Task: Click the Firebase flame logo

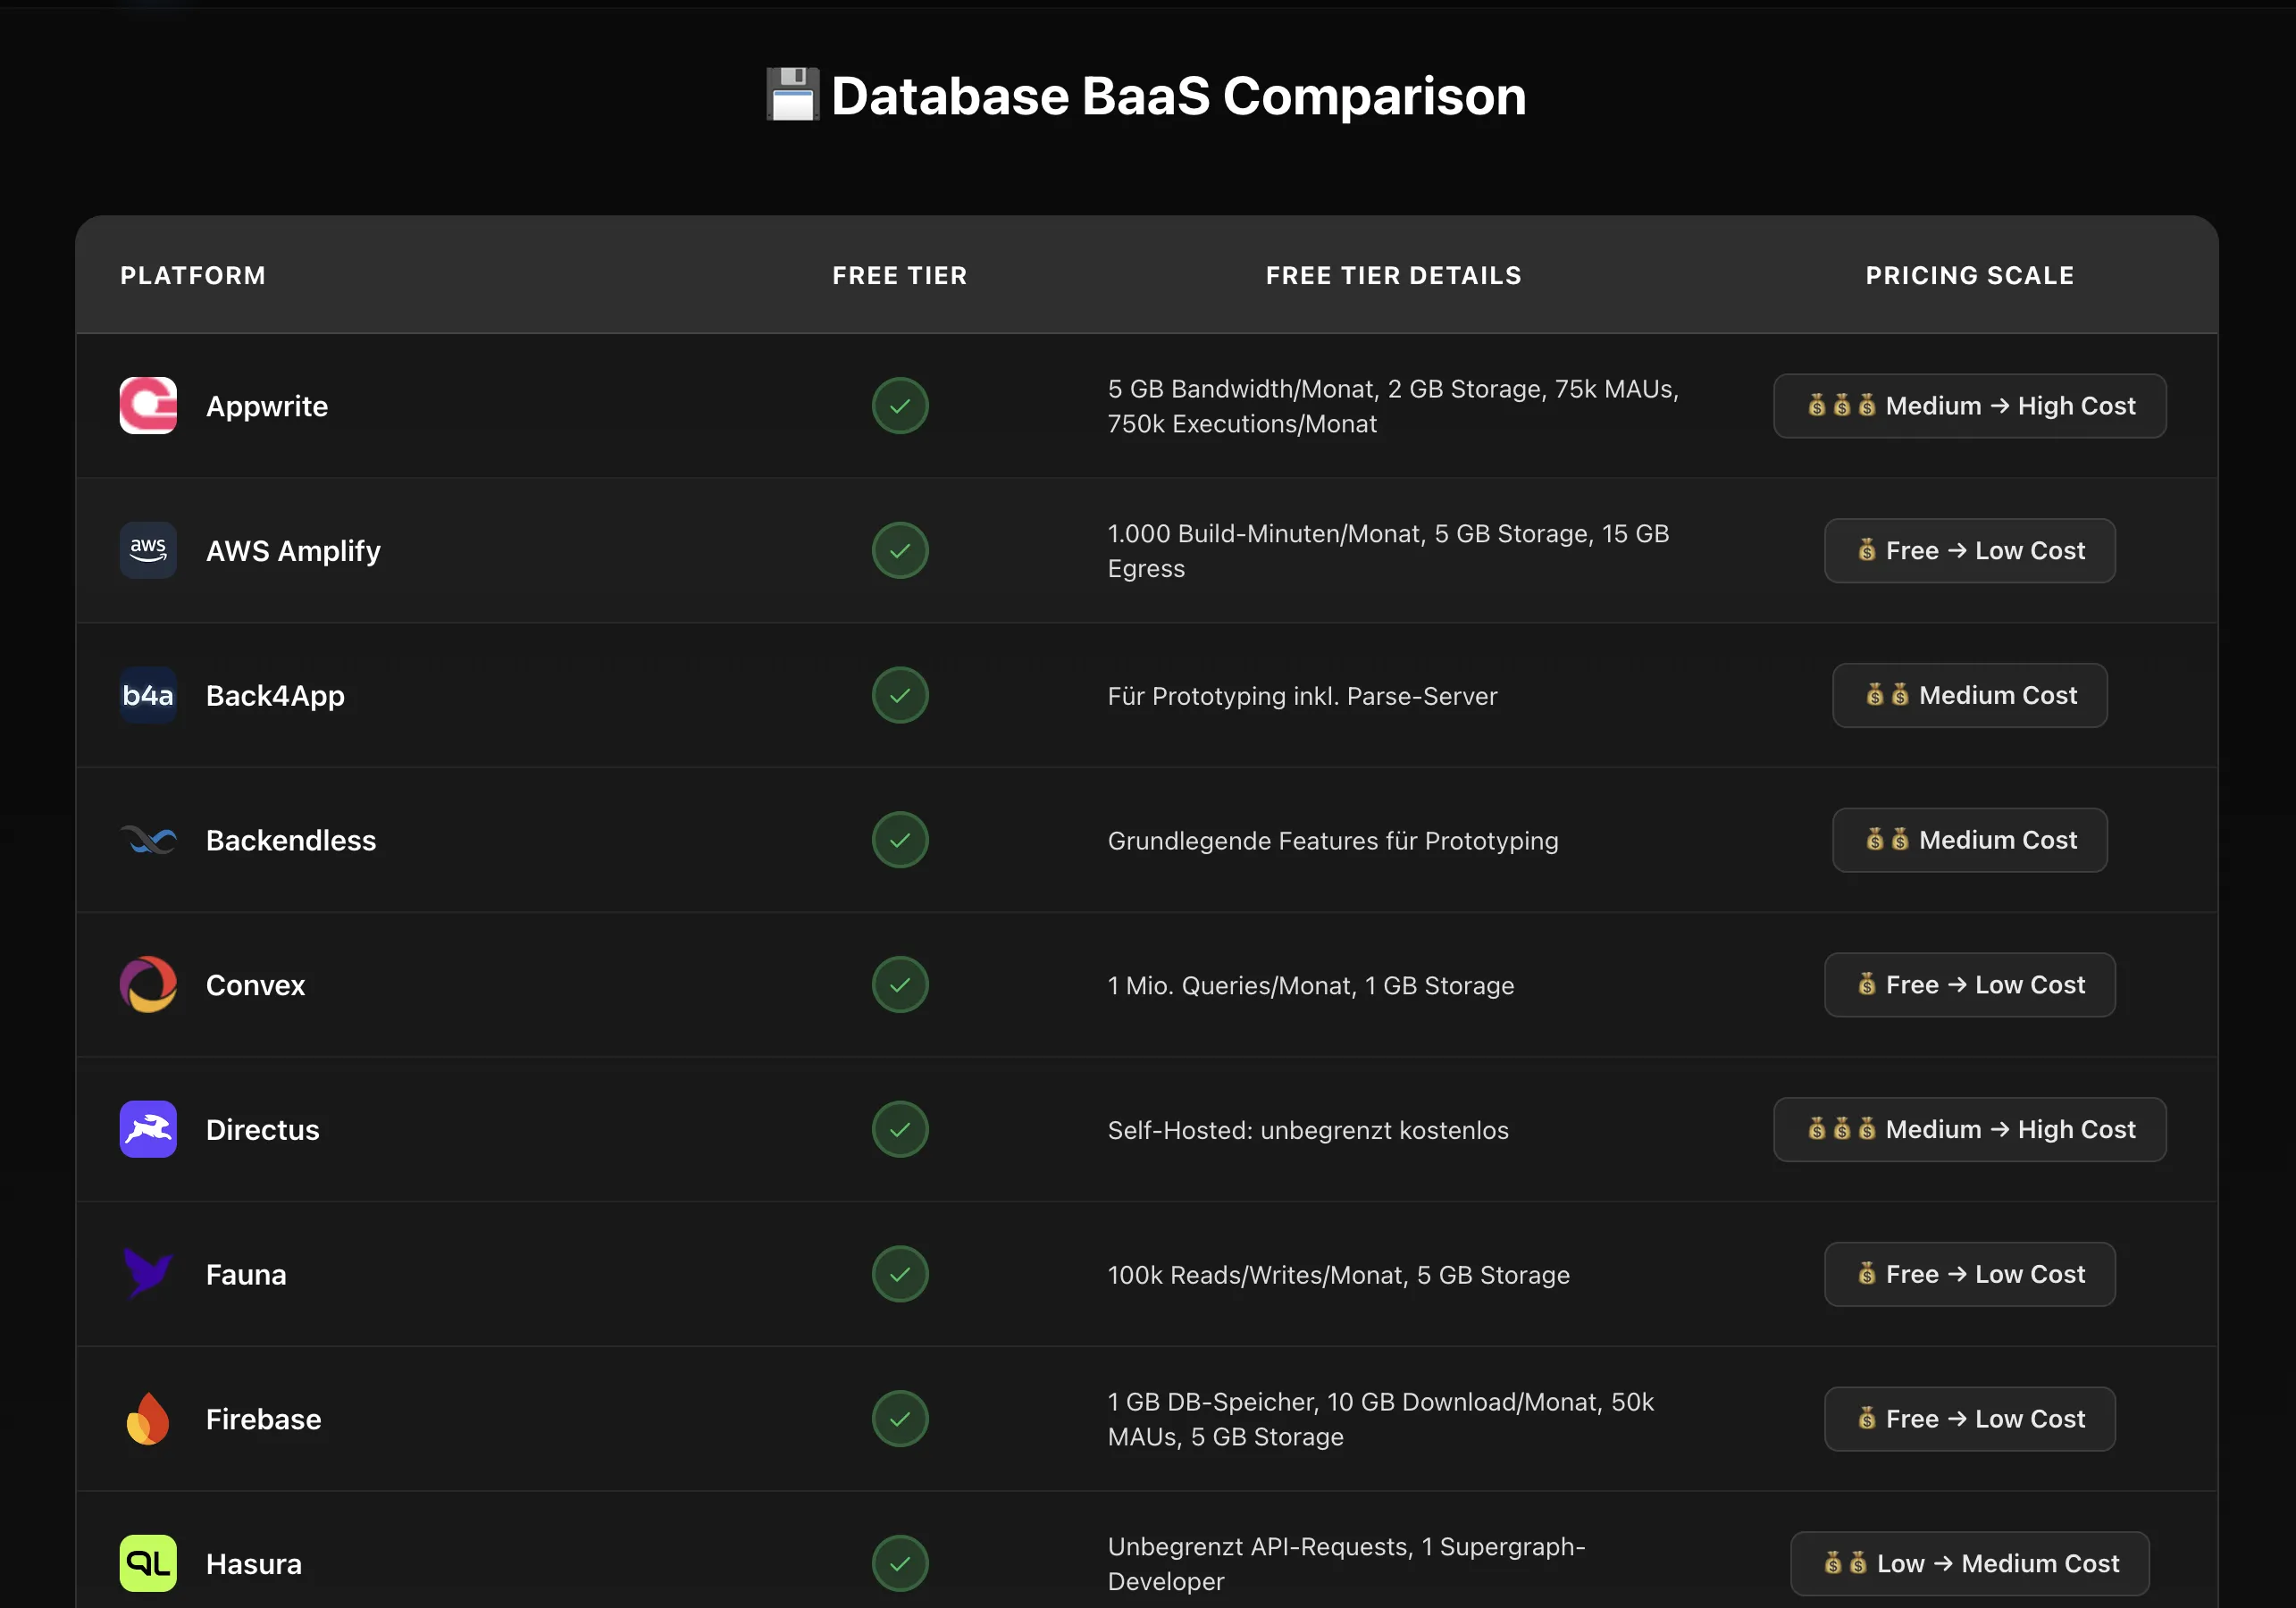Action: pos(148,1419)
